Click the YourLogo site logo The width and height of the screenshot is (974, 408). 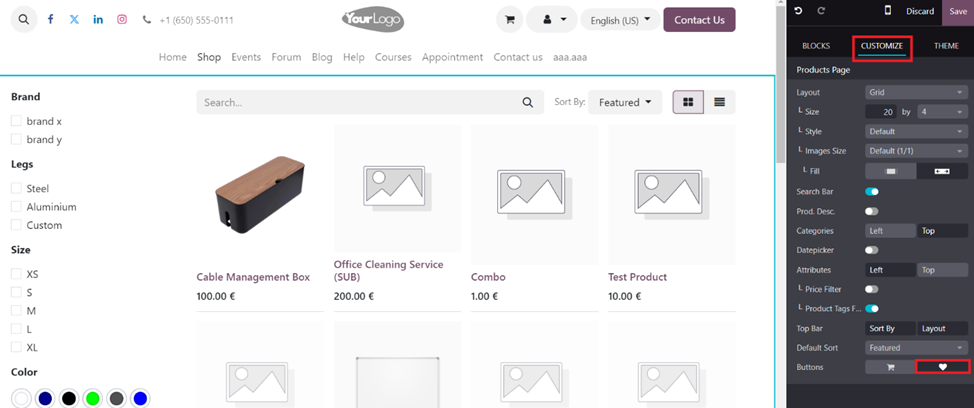373,19
